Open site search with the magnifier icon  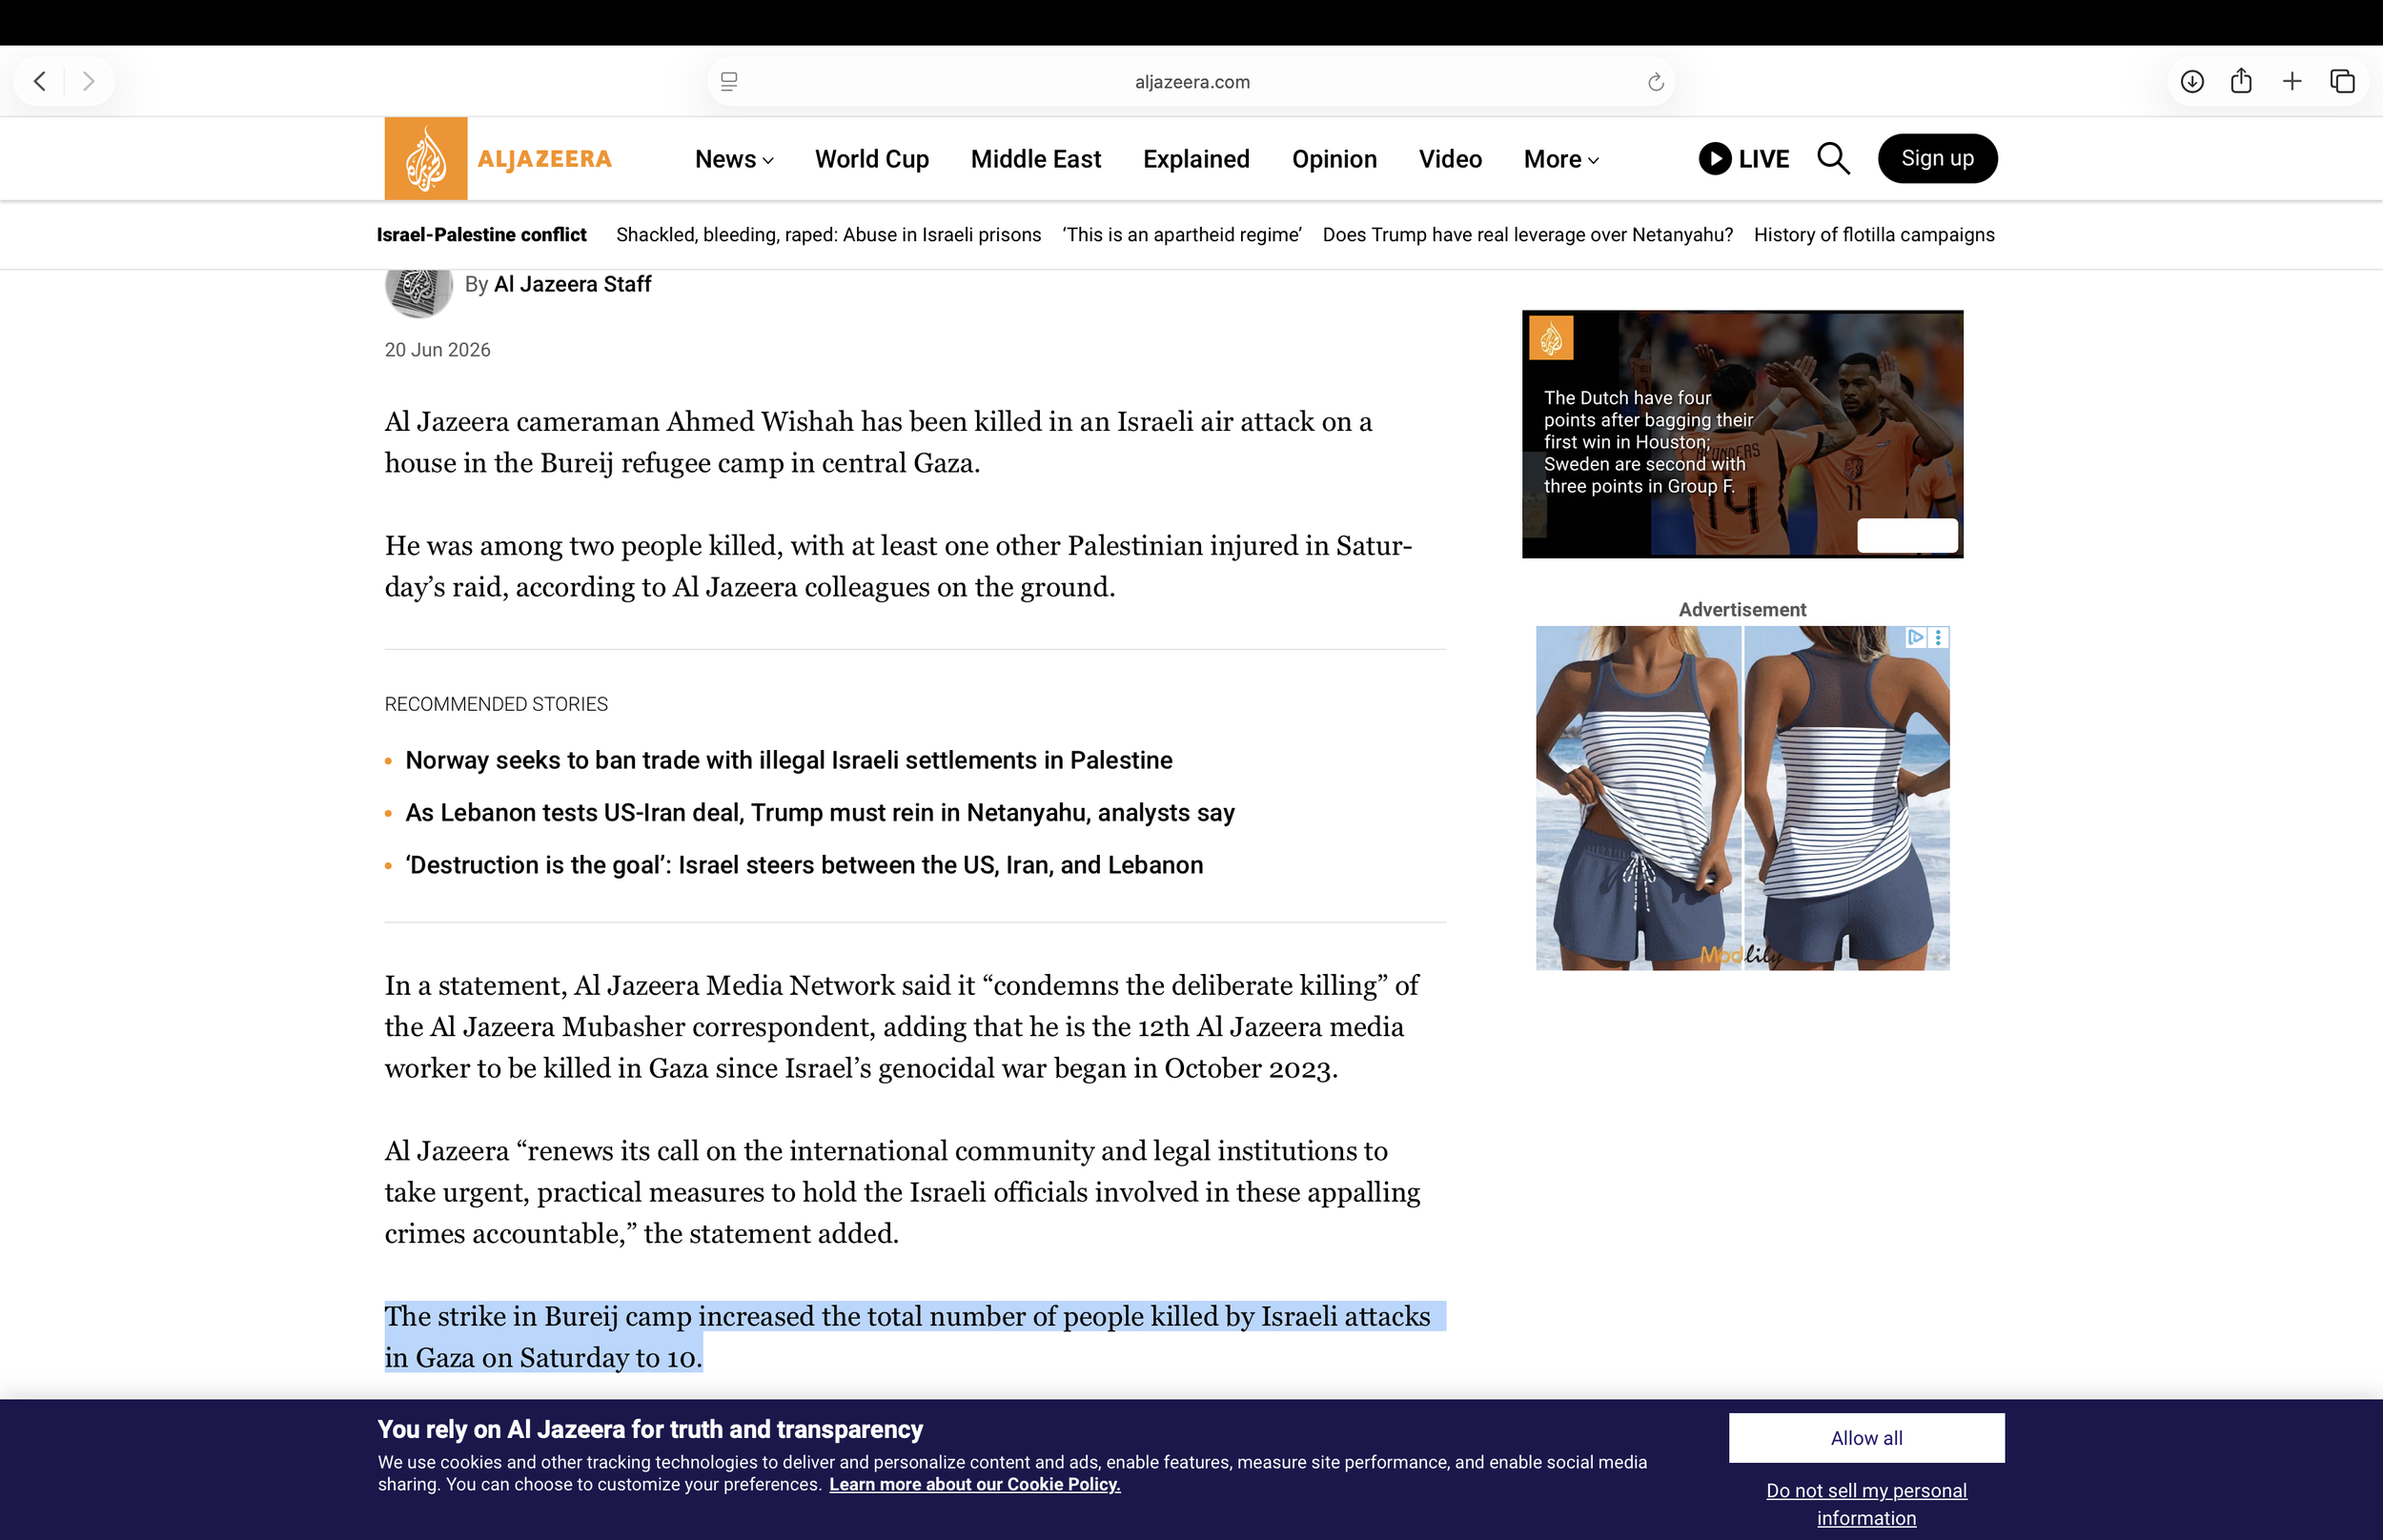[1833, 159]
